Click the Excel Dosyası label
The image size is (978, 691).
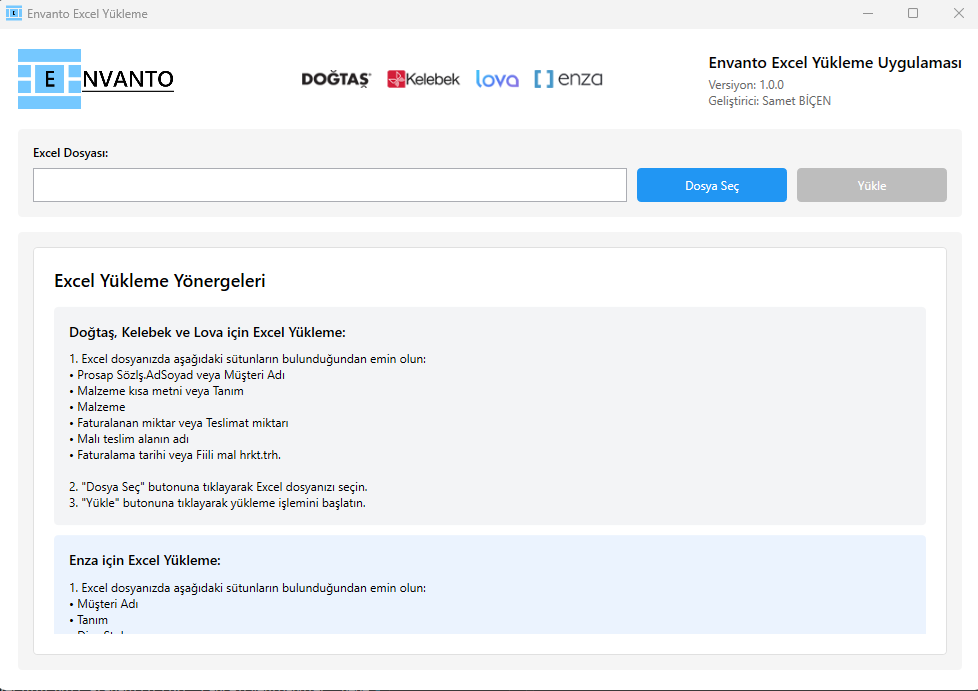[70, 153]
